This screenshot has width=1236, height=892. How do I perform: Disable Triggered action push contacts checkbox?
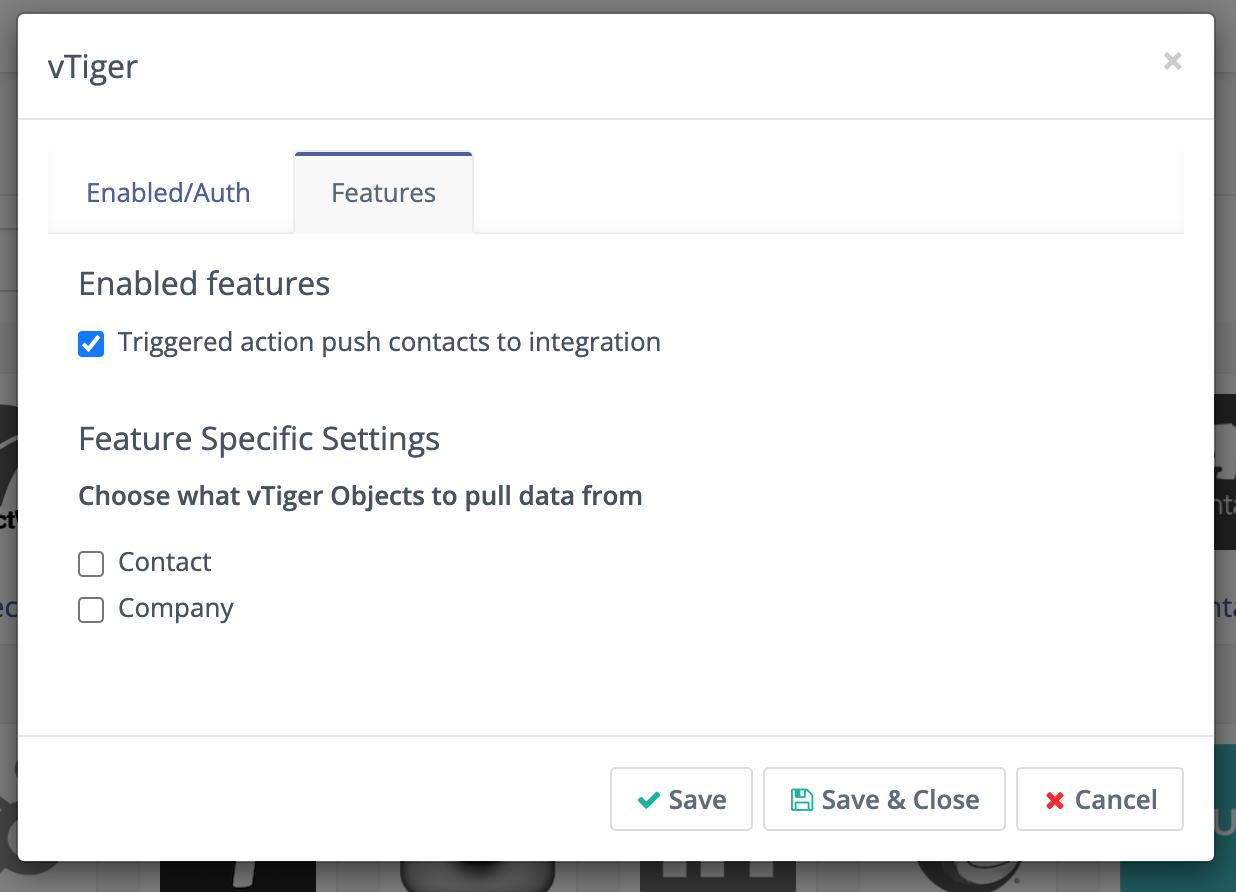coord(91,344)
